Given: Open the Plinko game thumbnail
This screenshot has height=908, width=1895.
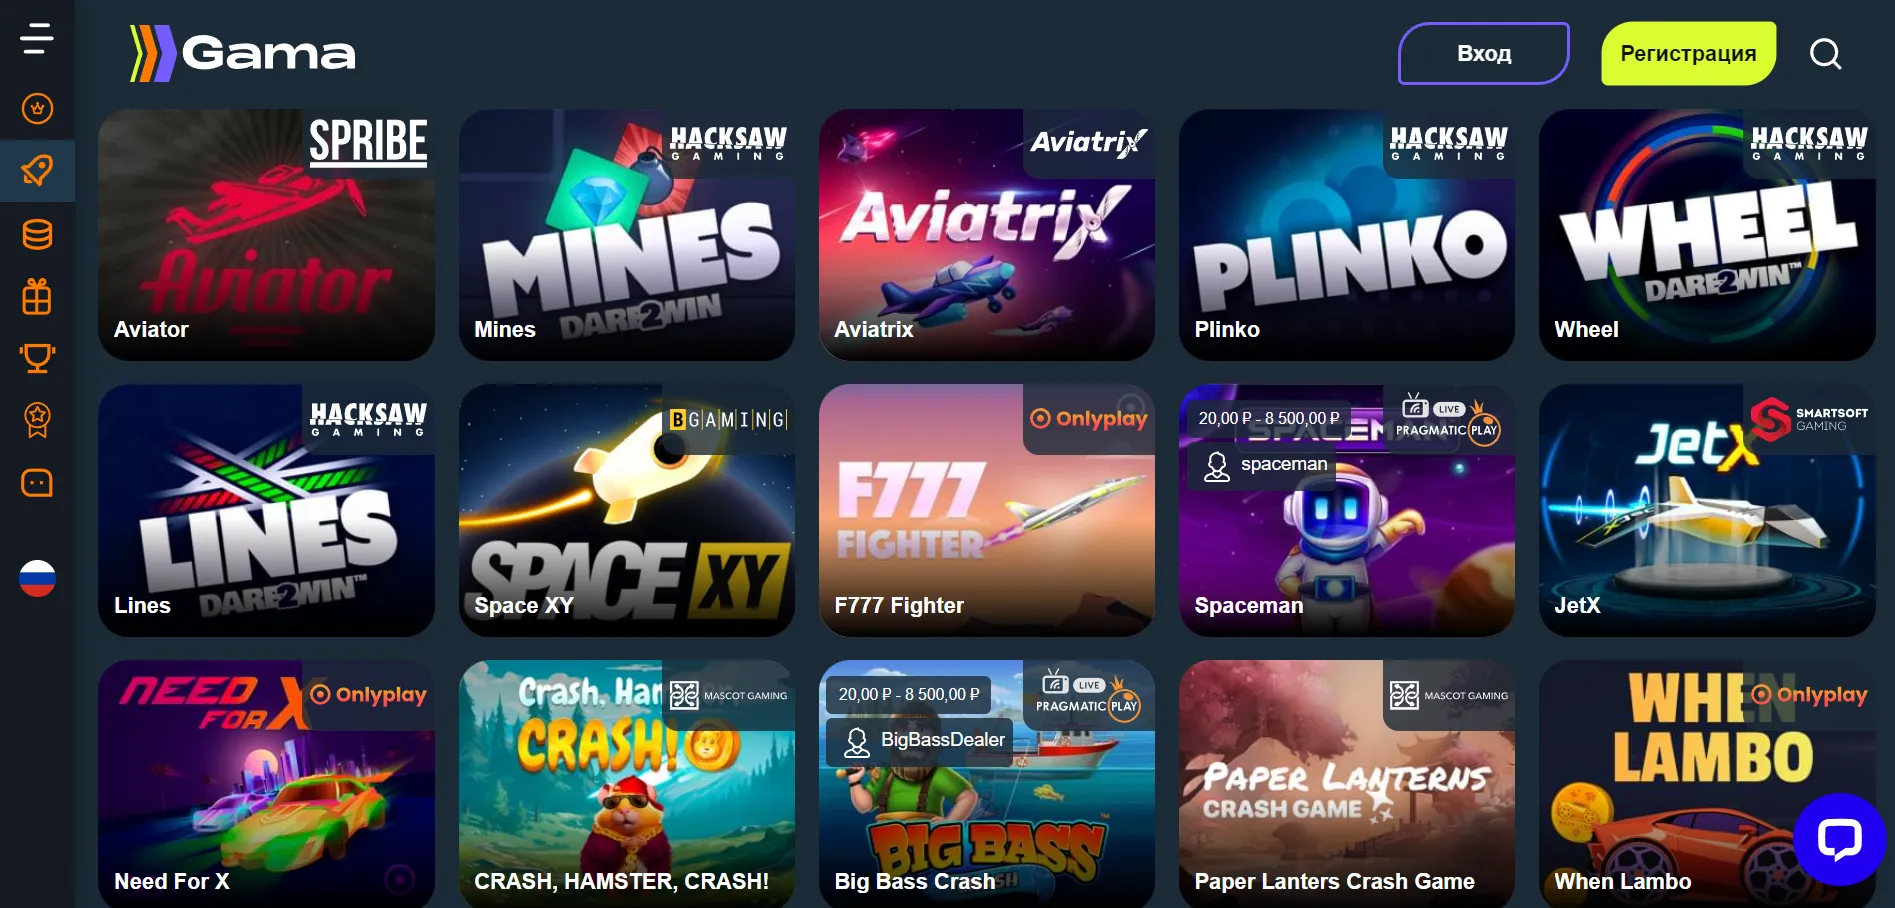Looking at the screenshot, I should (1347, 235).
